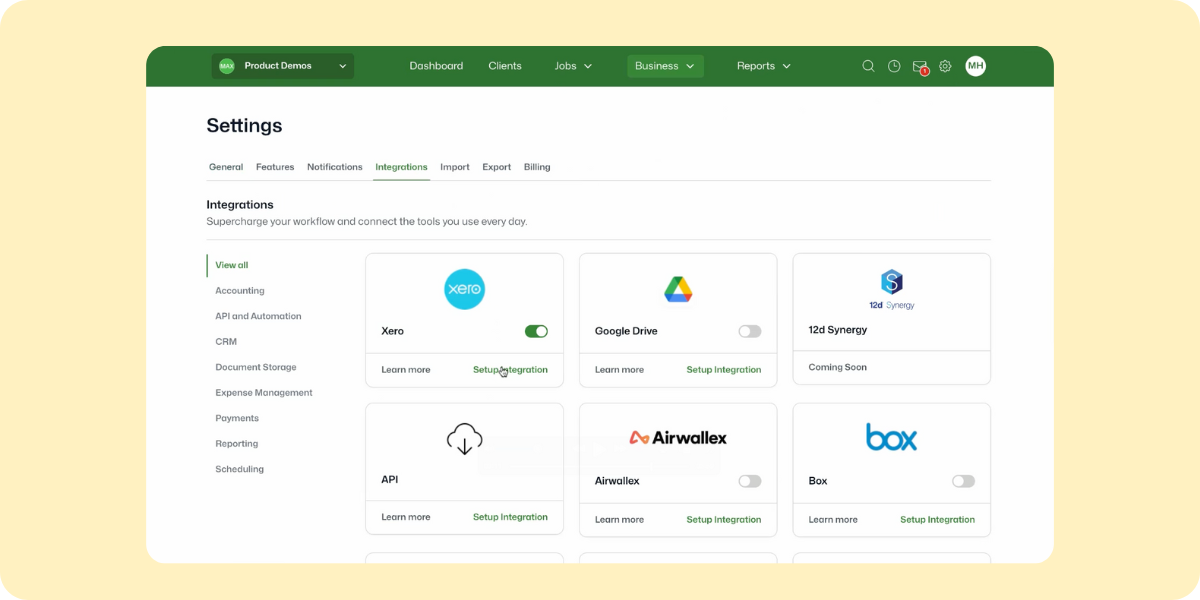1200x600 pixels.
Task: Expand the Reports menu
Action: [764, 66]
